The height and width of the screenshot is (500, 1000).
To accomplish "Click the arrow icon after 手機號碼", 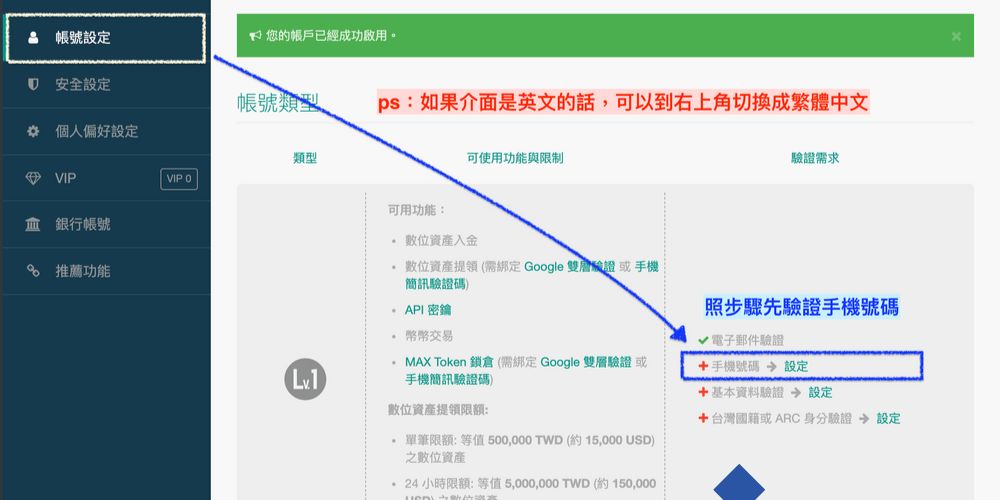I will point(772,367).
